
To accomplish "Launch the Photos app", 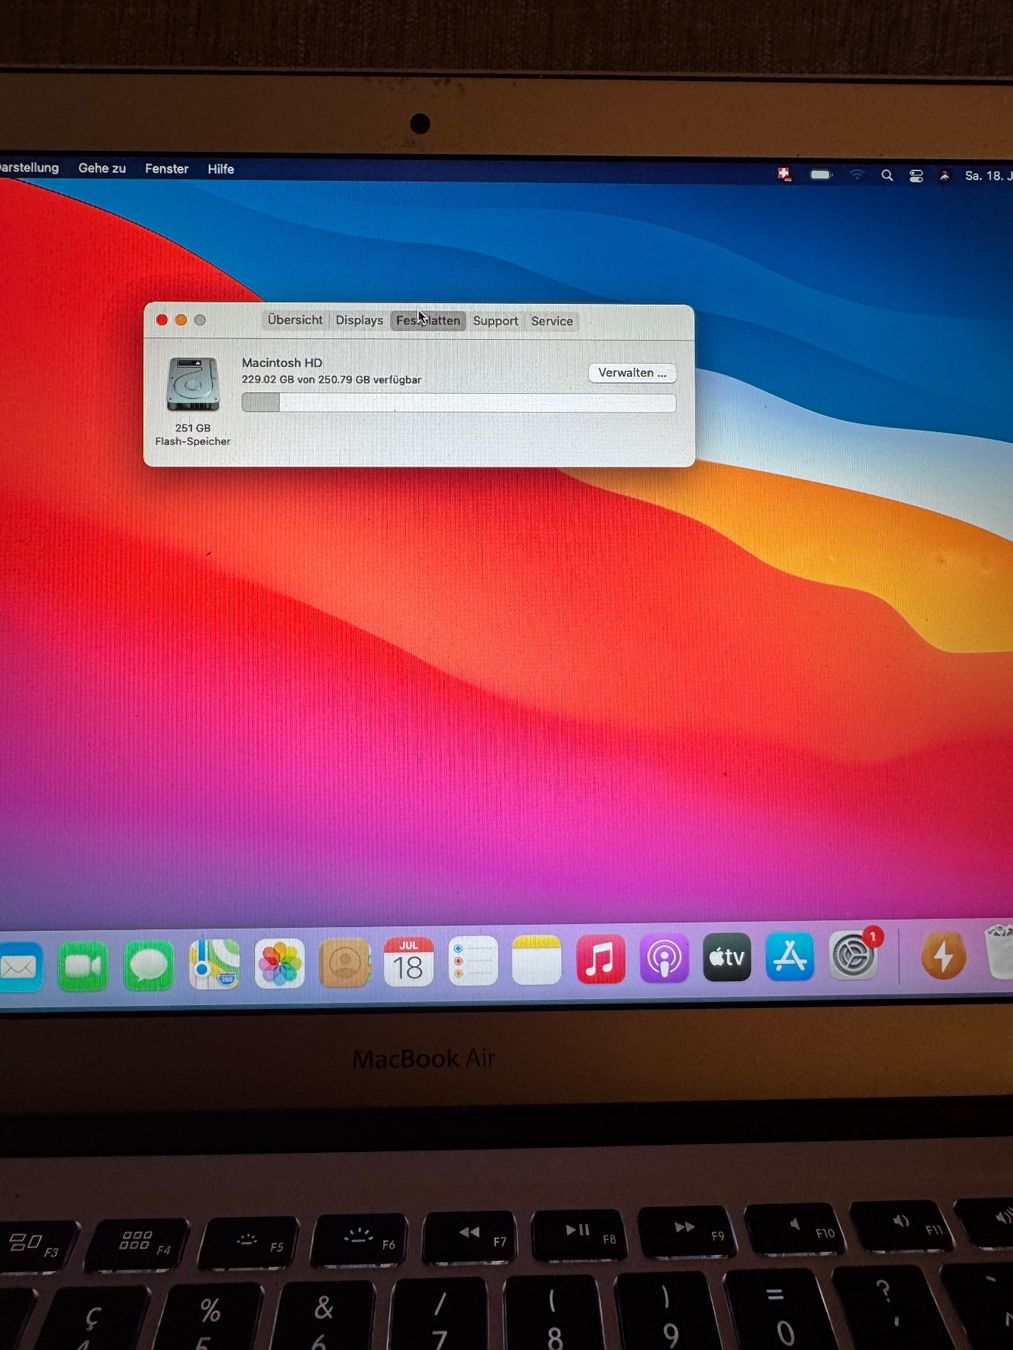I will 279,964.
